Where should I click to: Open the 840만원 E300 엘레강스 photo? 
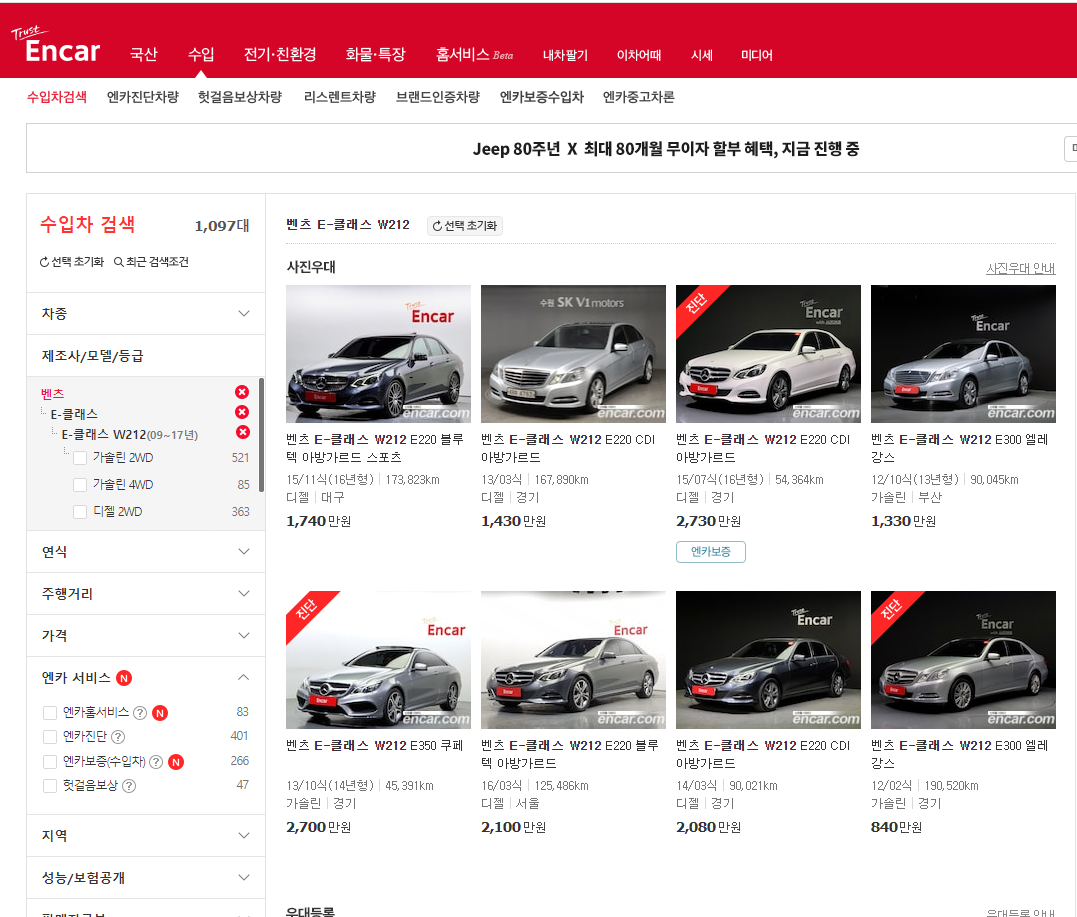tap(964, 660)
